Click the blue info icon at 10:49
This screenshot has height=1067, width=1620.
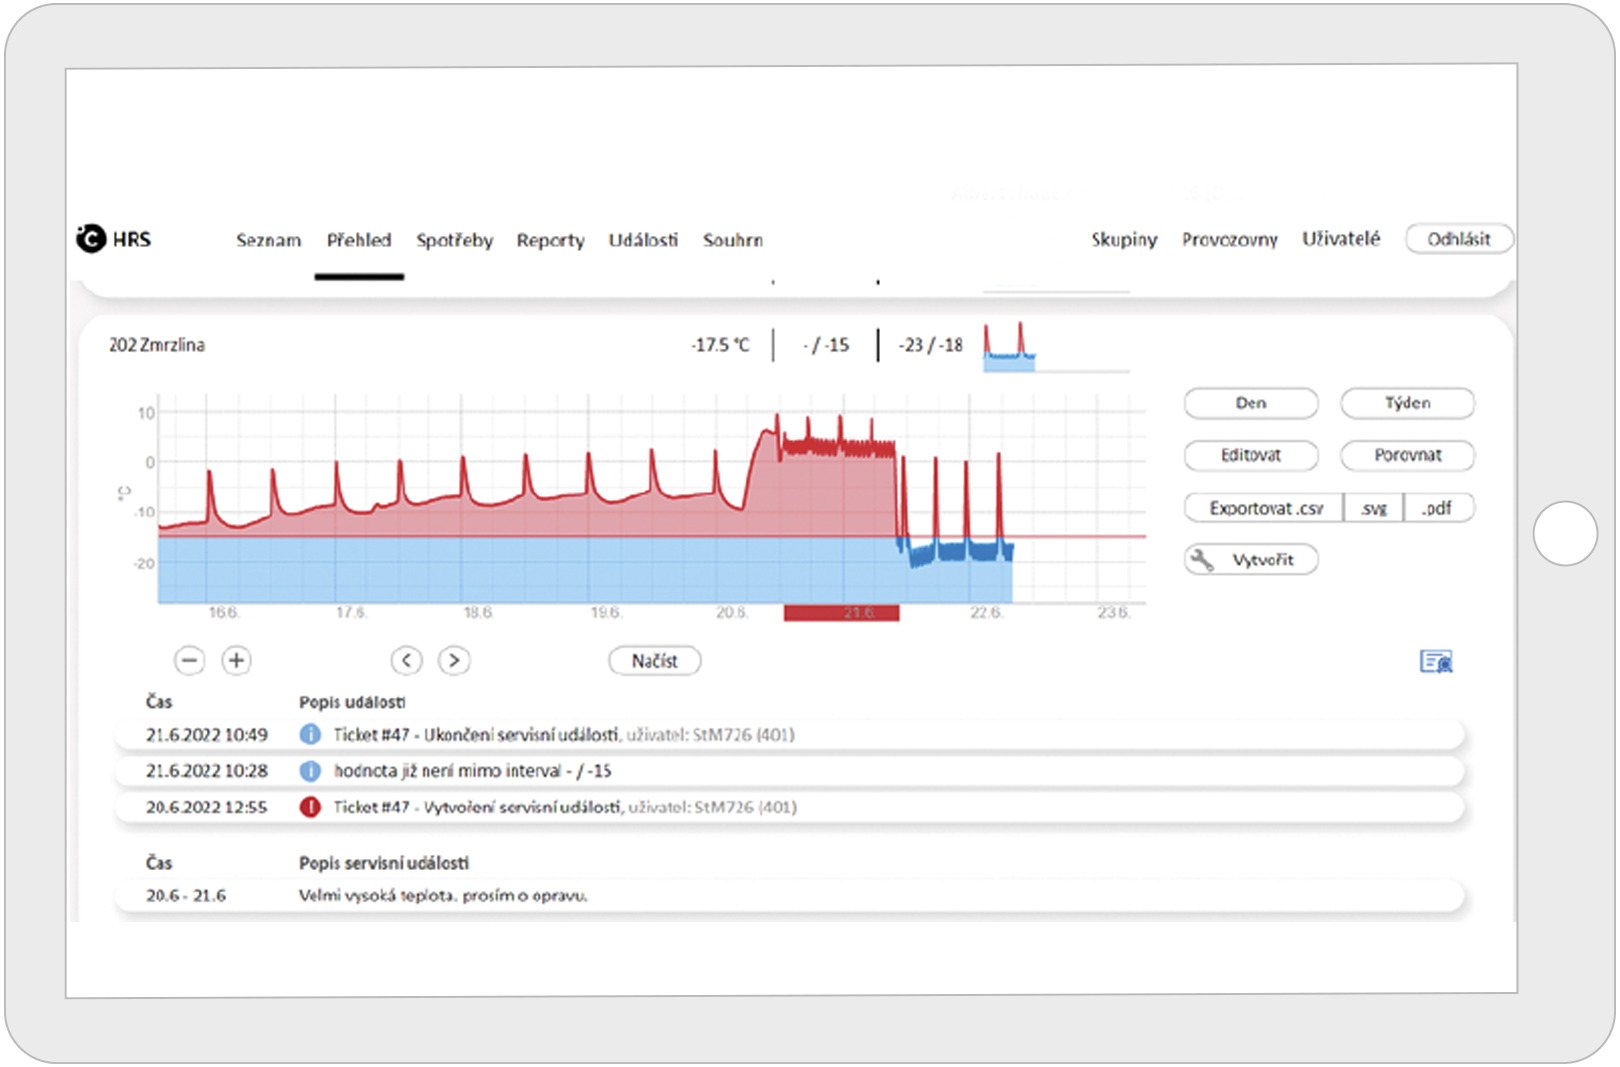[x=310, y=735]
